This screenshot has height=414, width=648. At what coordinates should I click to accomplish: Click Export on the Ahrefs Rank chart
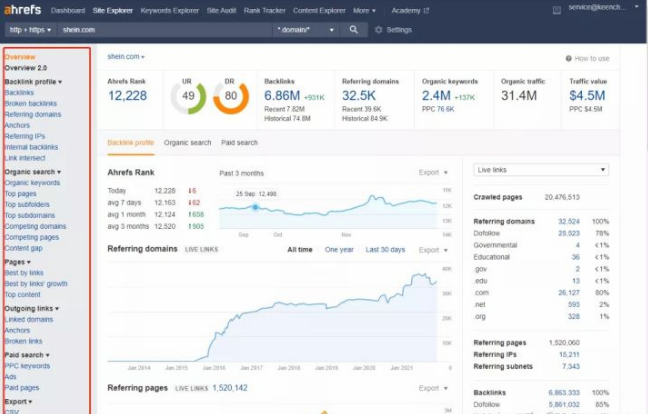(x=431, y=172)
